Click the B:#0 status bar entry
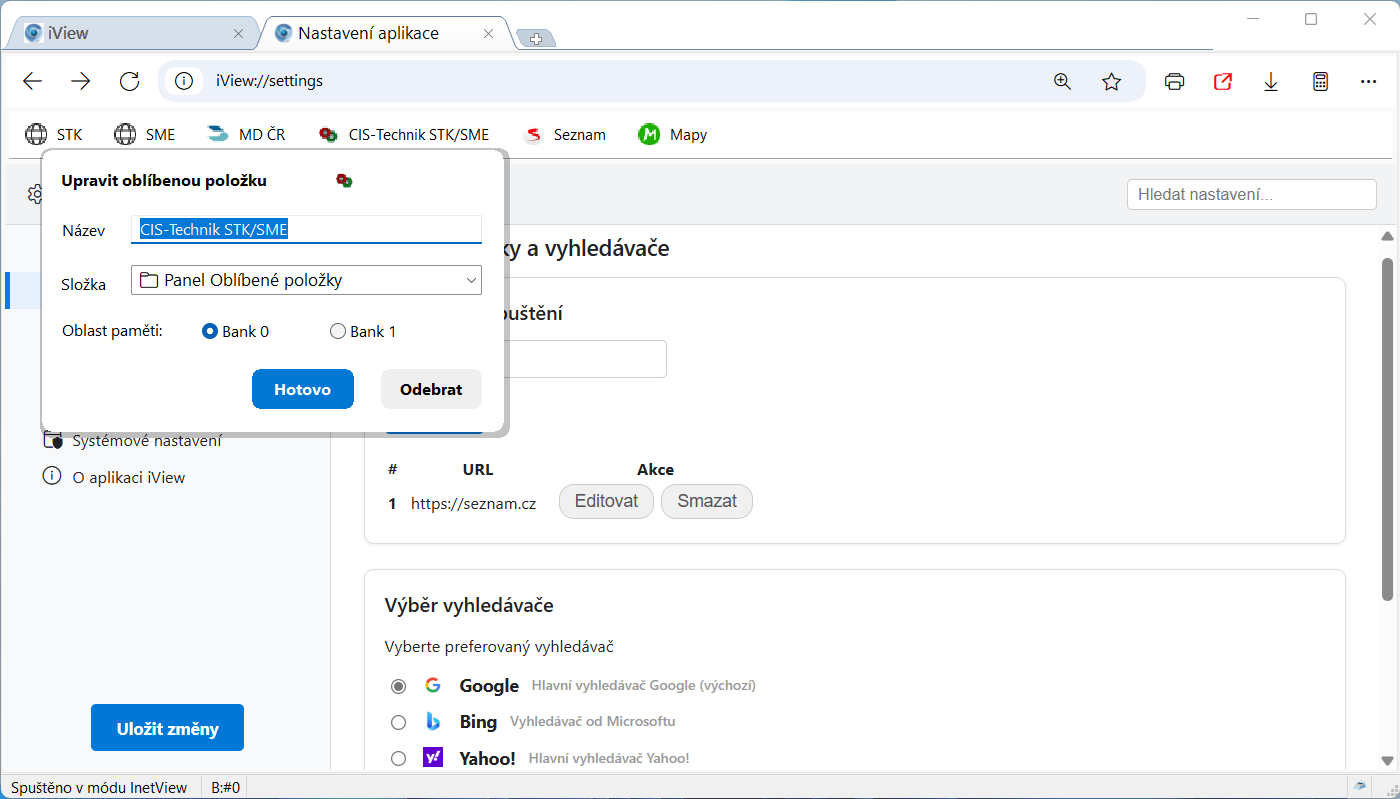The height and width of the screenshot is (799, 1400). [x=226, y=787]
